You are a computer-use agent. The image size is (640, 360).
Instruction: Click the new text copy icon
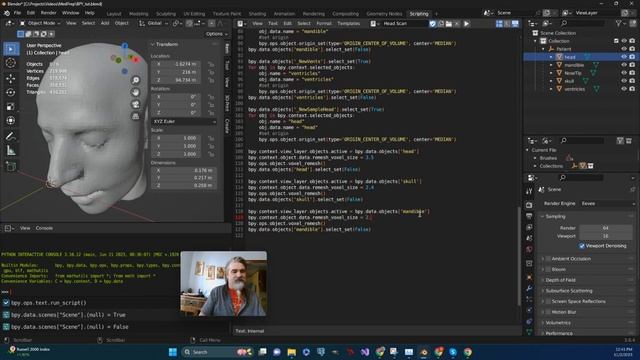(x=441, y=24)
